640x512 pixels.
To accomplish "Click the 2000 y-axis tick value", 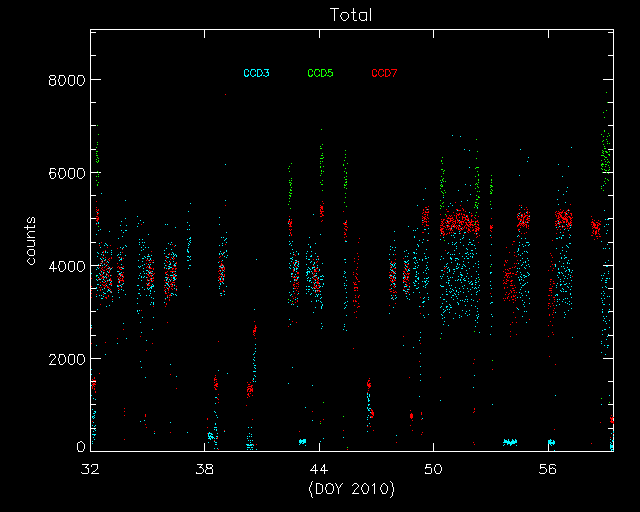I will (67, 359).
